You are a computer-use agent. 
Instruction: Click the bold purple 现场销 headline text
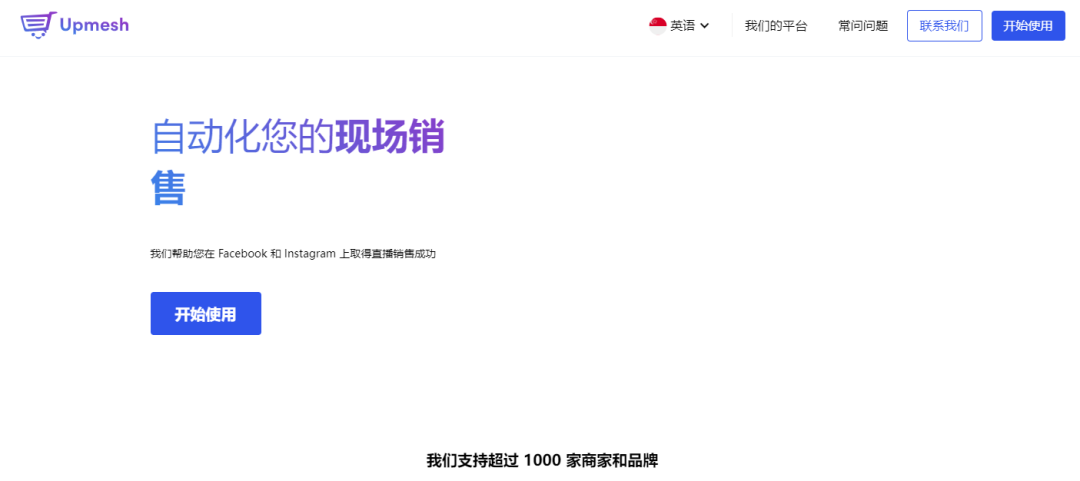pos(389,137)
